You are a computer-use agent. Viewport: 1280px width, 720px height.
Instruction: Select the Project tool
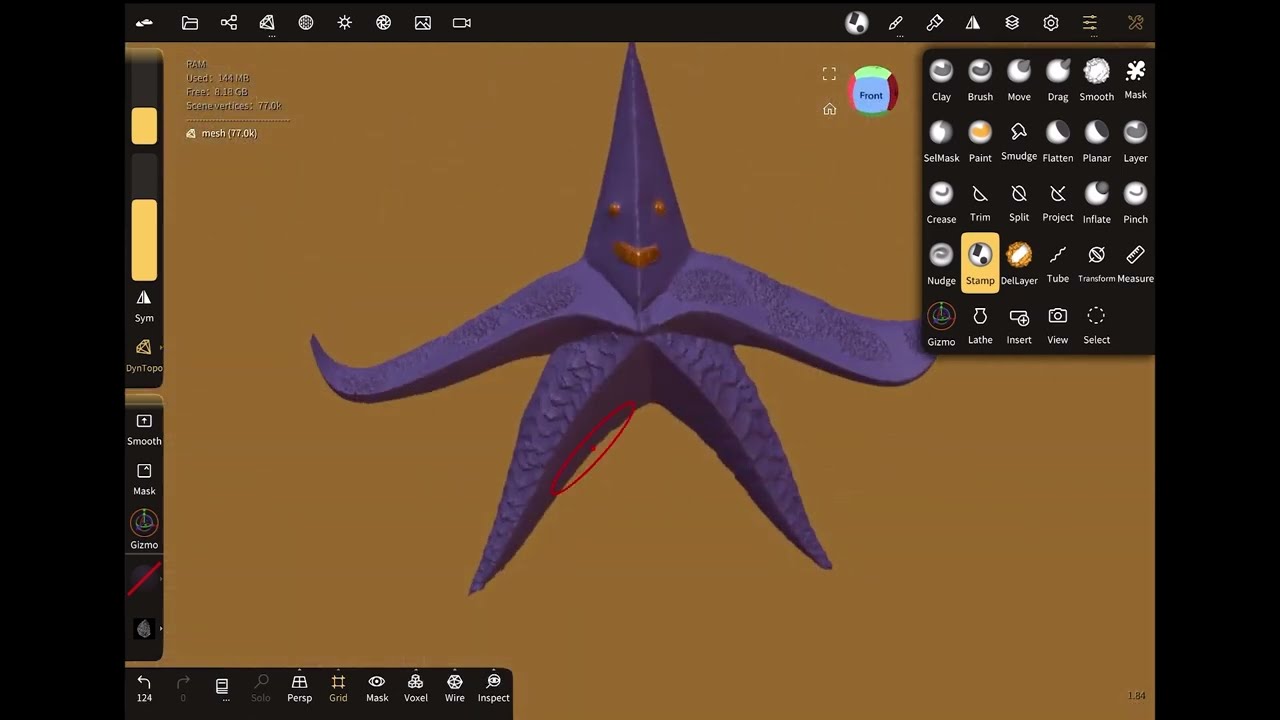[x=1058, y=203]
